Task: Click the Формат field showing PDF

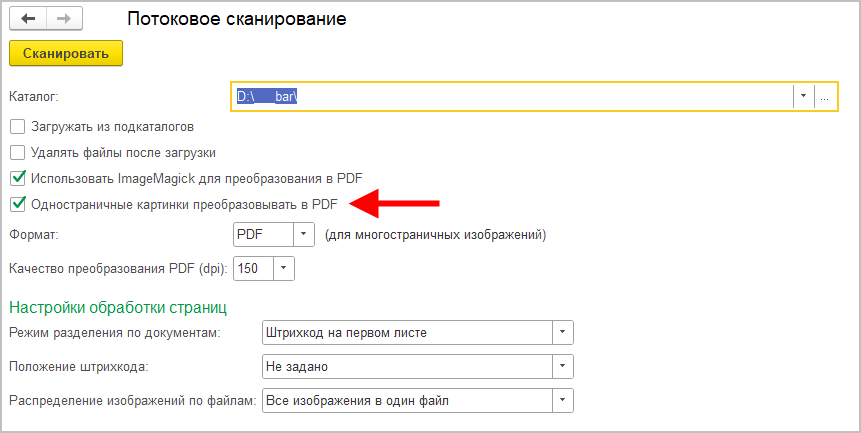Action: 262,235
